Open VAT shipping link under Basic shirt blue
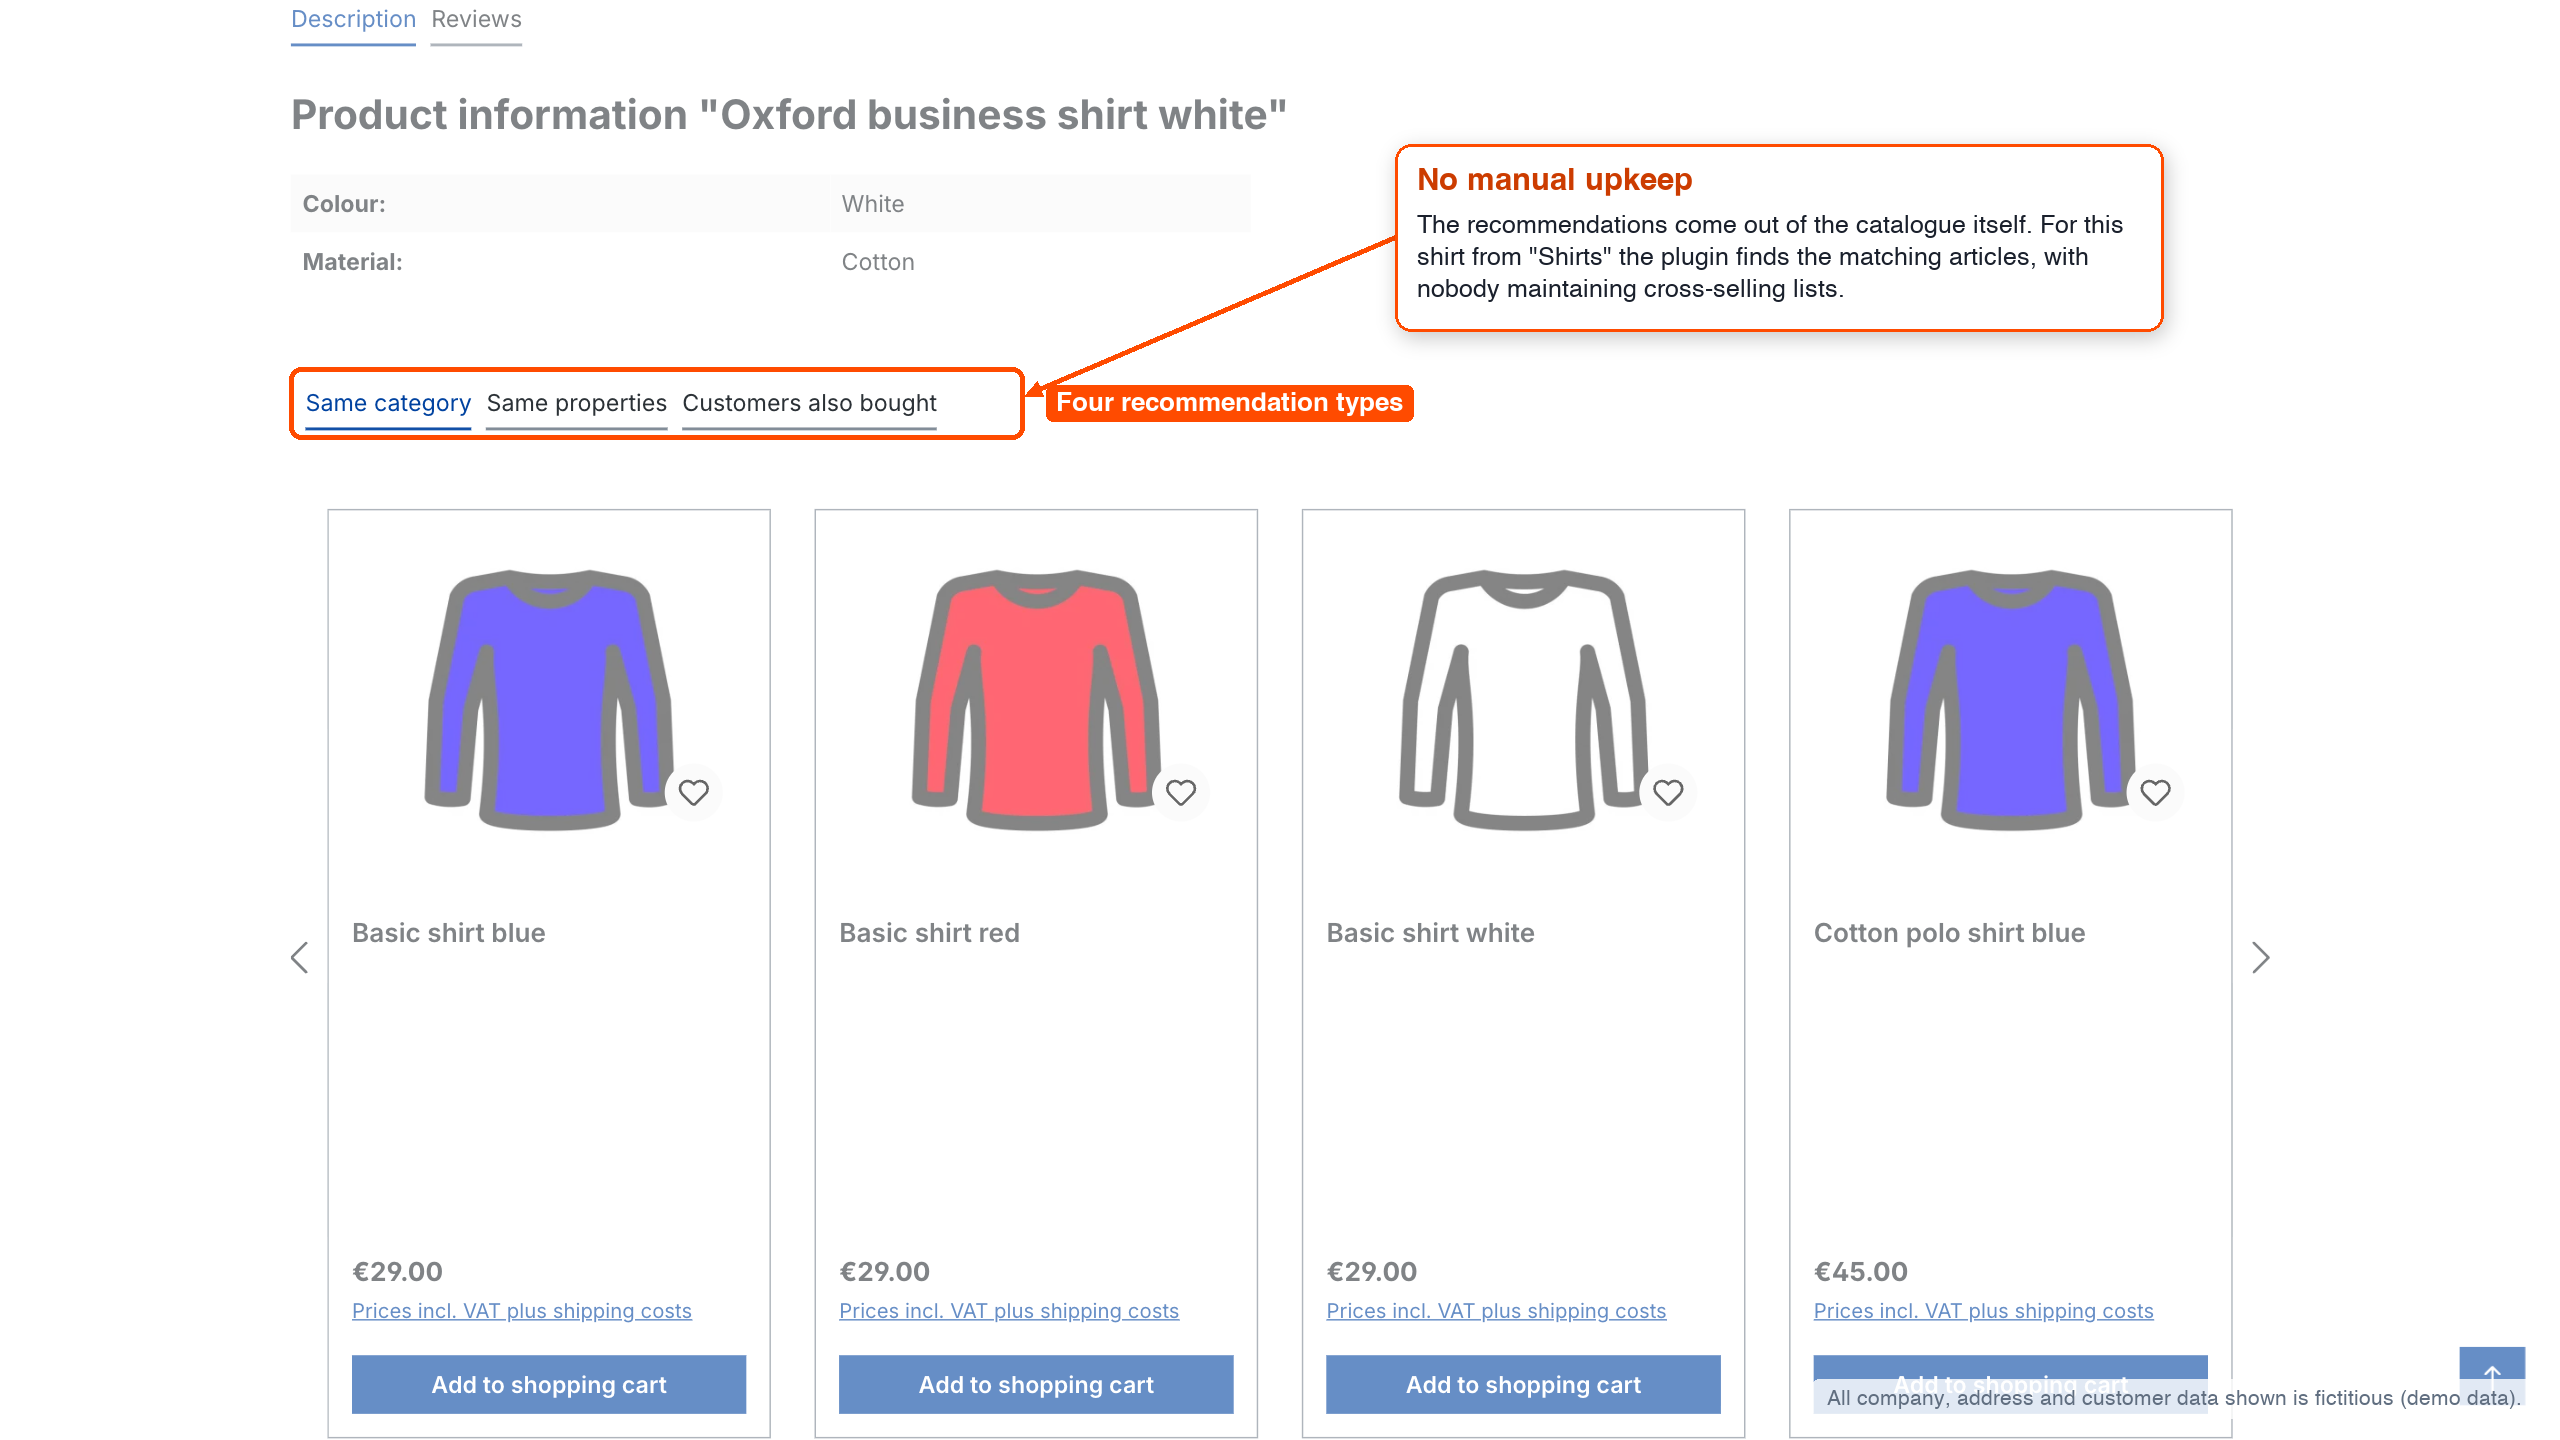This screenshot has width=2560, height=1440. click(522, 1310)
